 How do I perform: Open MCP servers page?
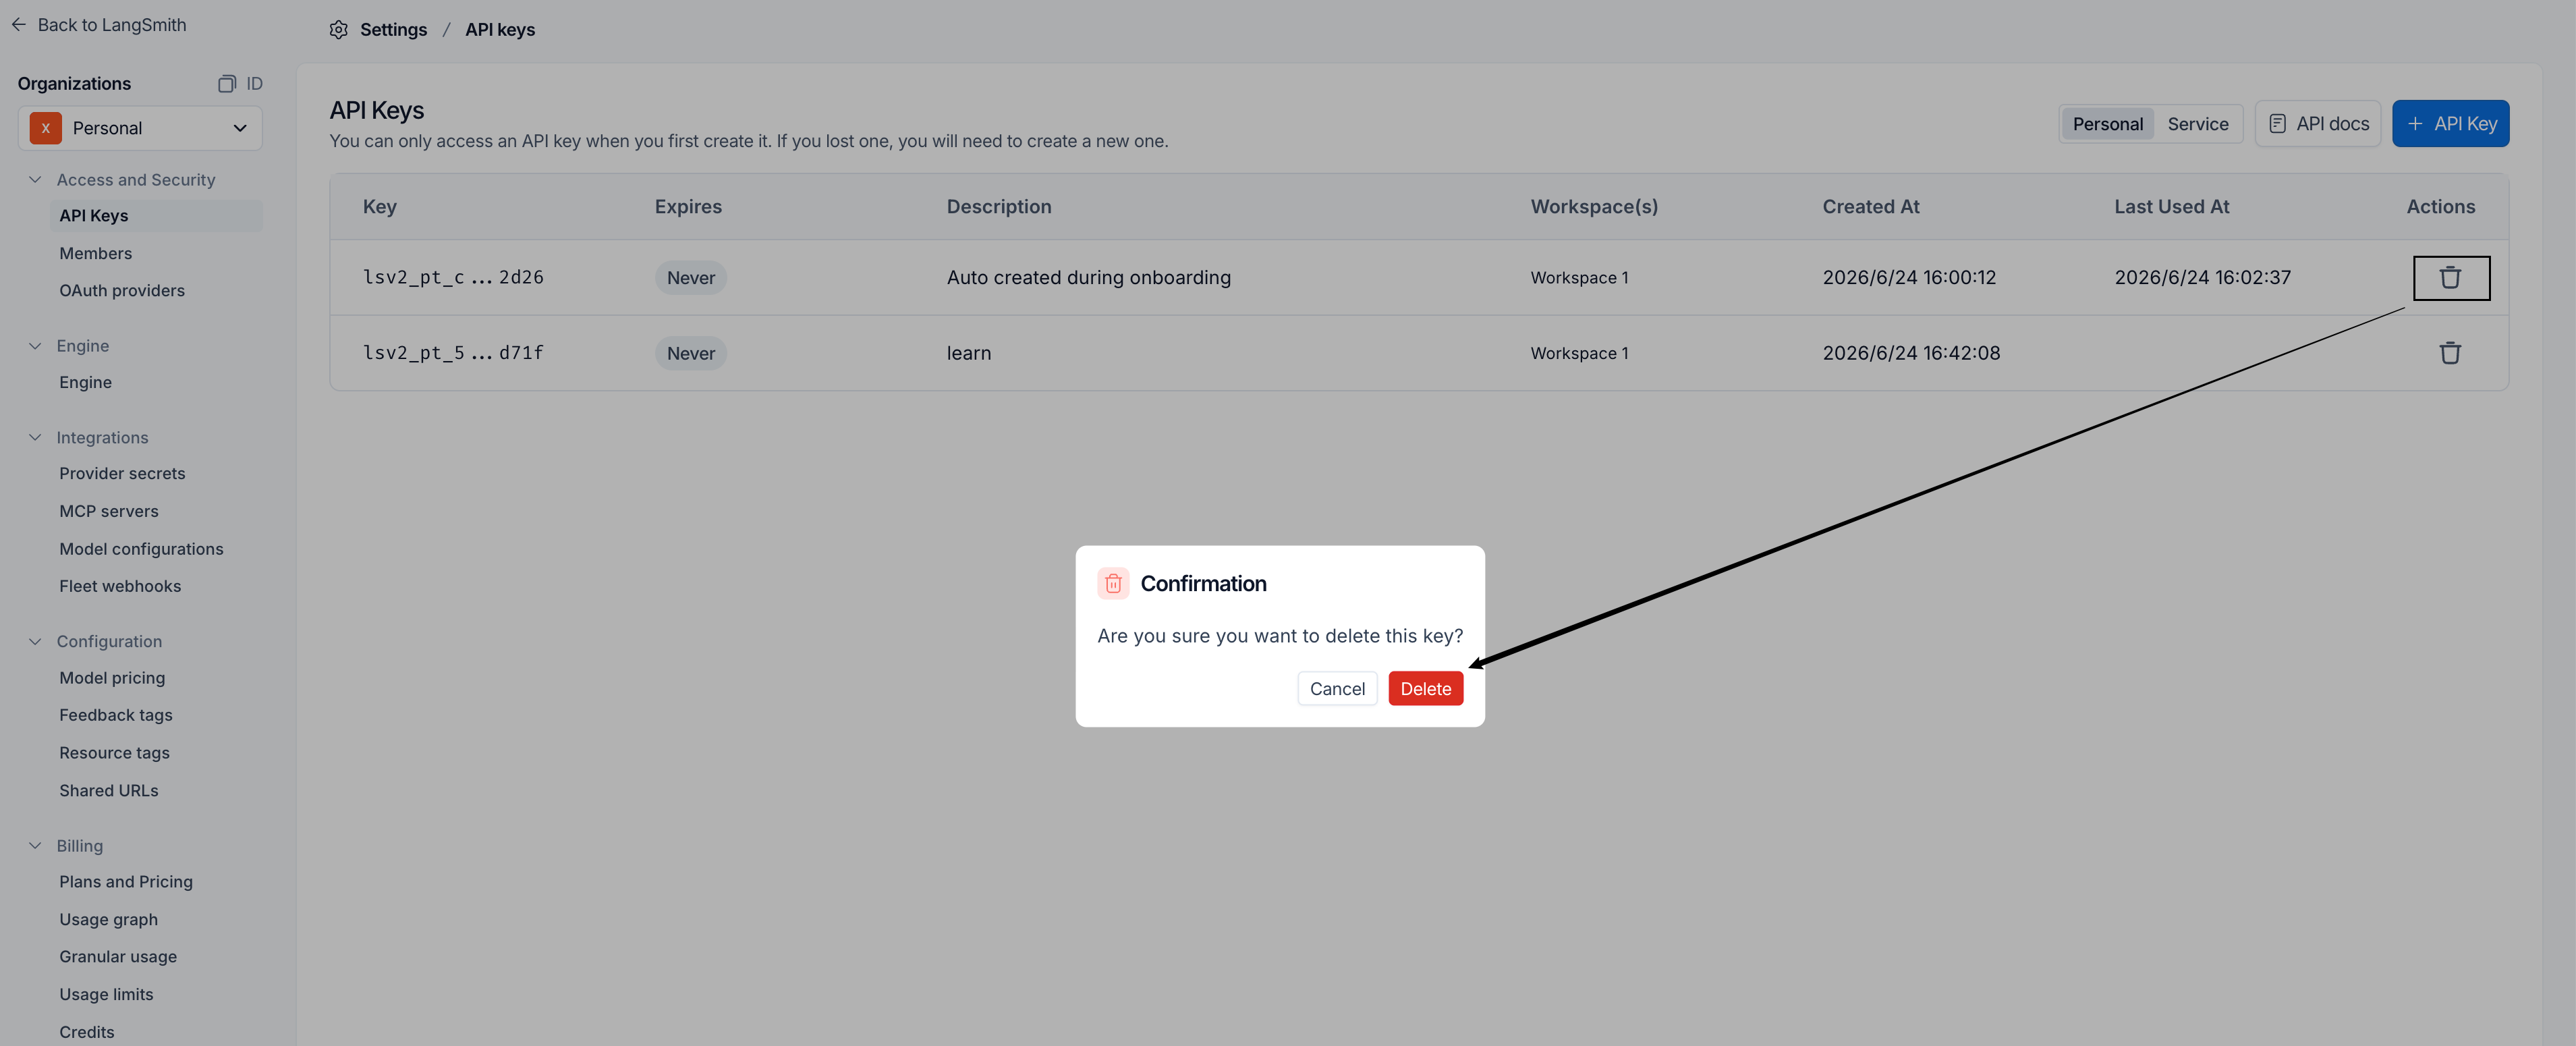tap(109, 512)
